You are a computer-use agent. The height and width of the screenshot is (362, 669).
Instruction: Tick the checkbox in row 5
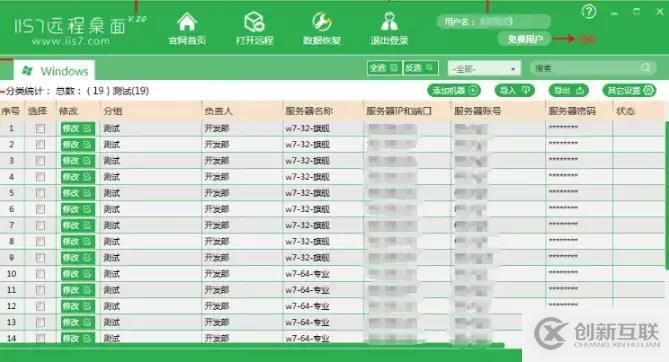[x=41, y=193]
